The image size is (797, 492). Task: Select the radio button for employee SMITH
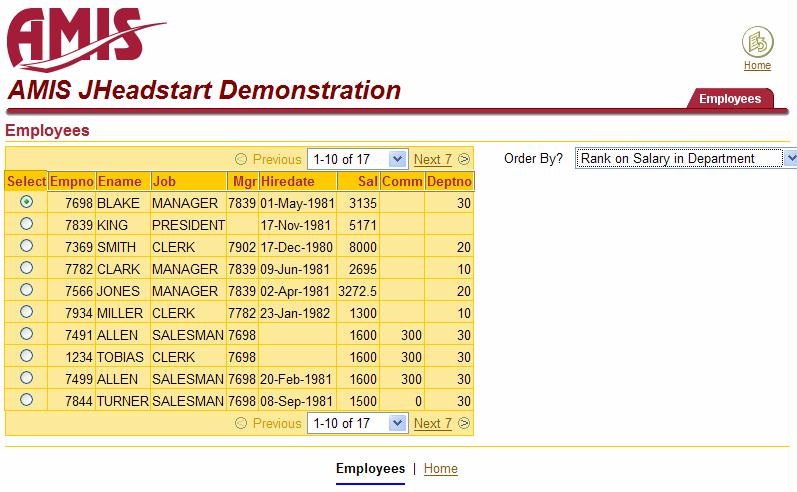[x=26, y=246]
